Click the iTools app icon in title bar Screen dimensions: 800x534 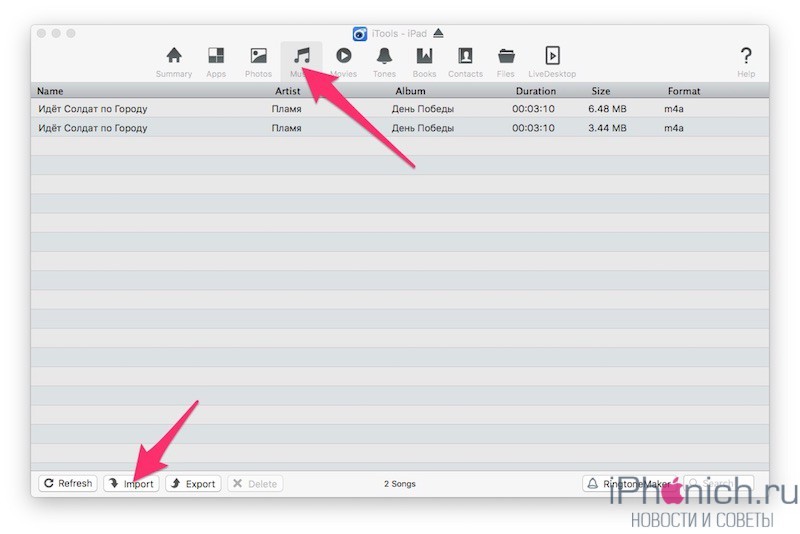coord(360,34)
